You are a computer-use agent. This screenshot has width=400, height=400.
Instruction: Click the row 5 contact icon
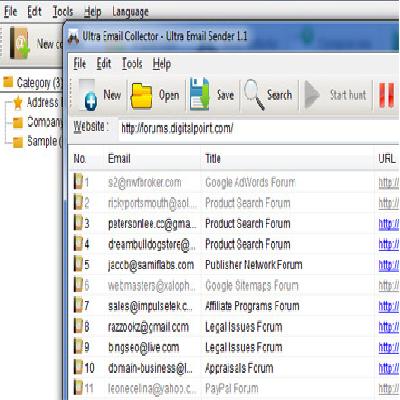coord(78,264)
